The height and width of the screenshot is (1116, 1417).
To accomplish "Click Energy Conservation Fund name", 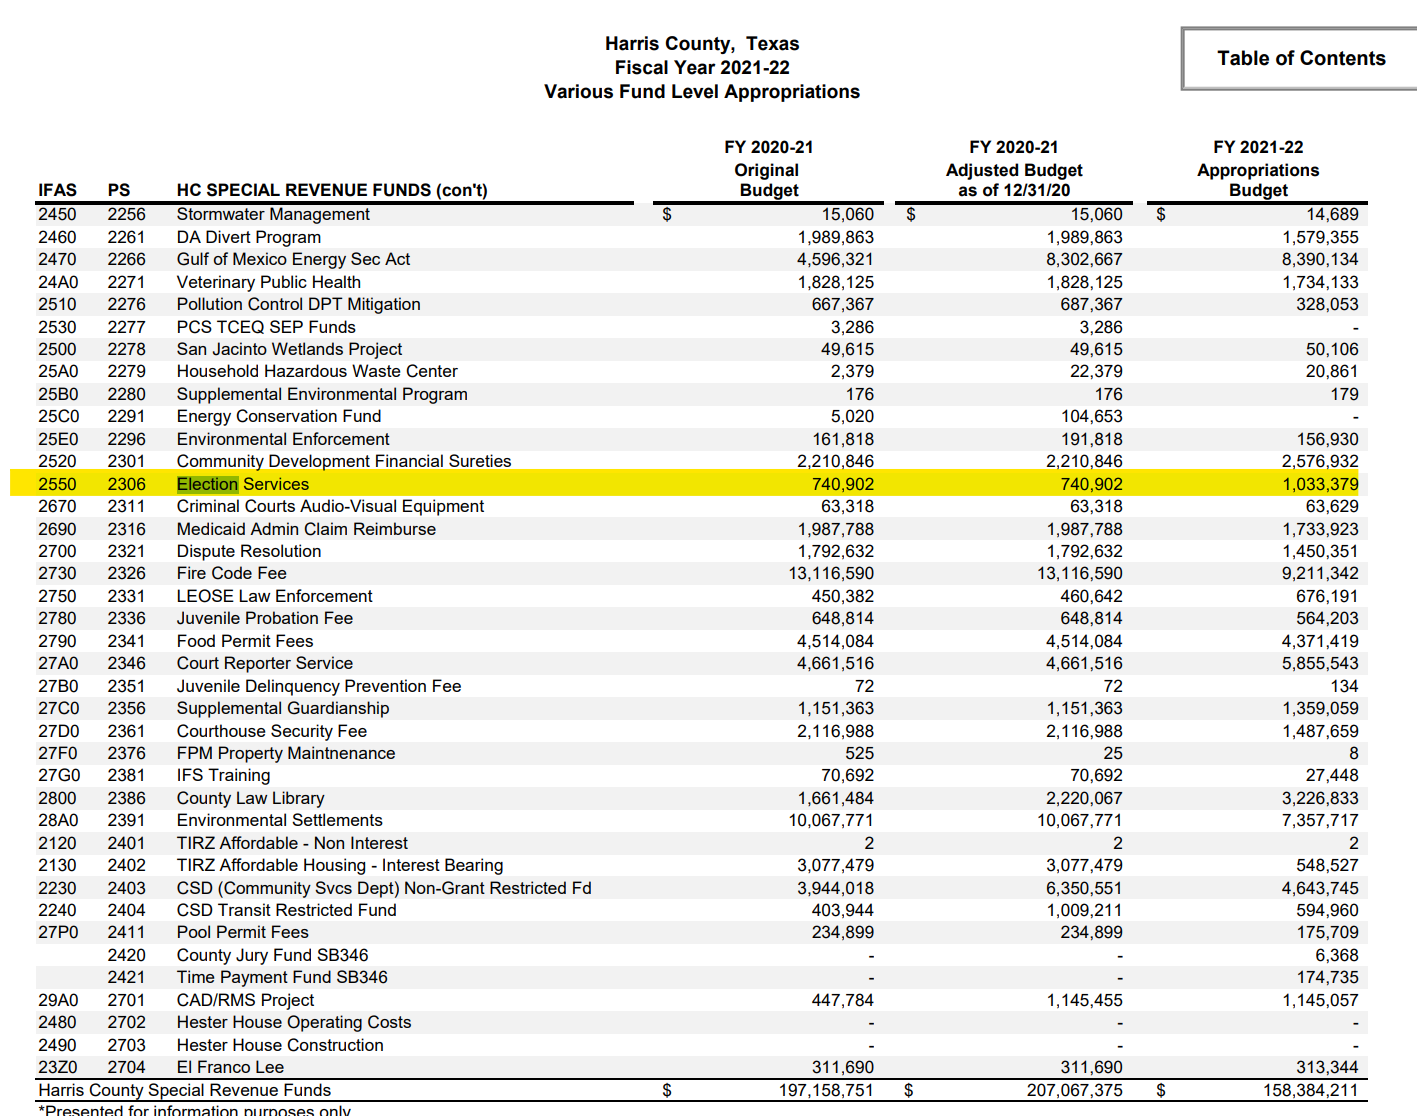I will click(x=279, y=416).
